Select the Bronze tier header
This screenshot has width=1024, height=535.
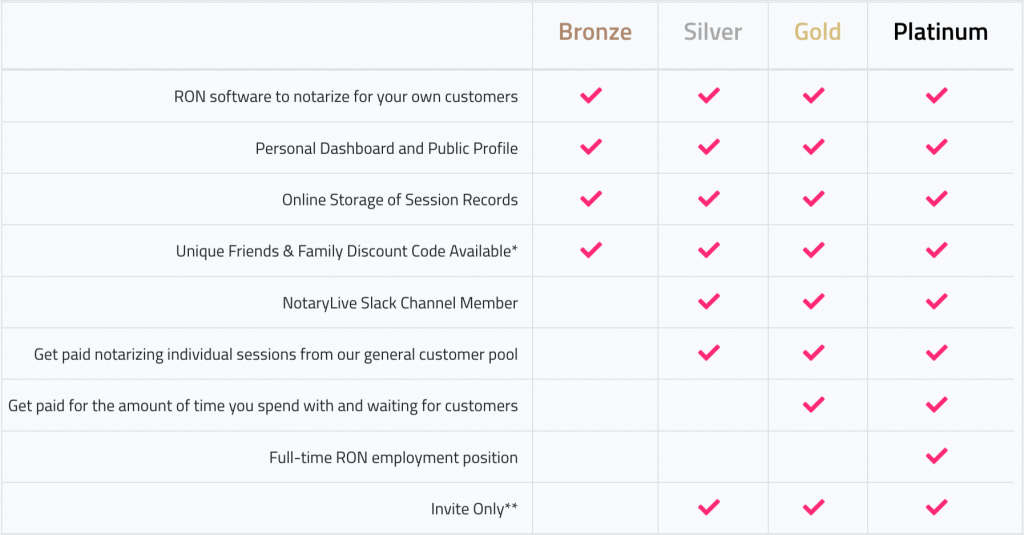tap(595, 32)
